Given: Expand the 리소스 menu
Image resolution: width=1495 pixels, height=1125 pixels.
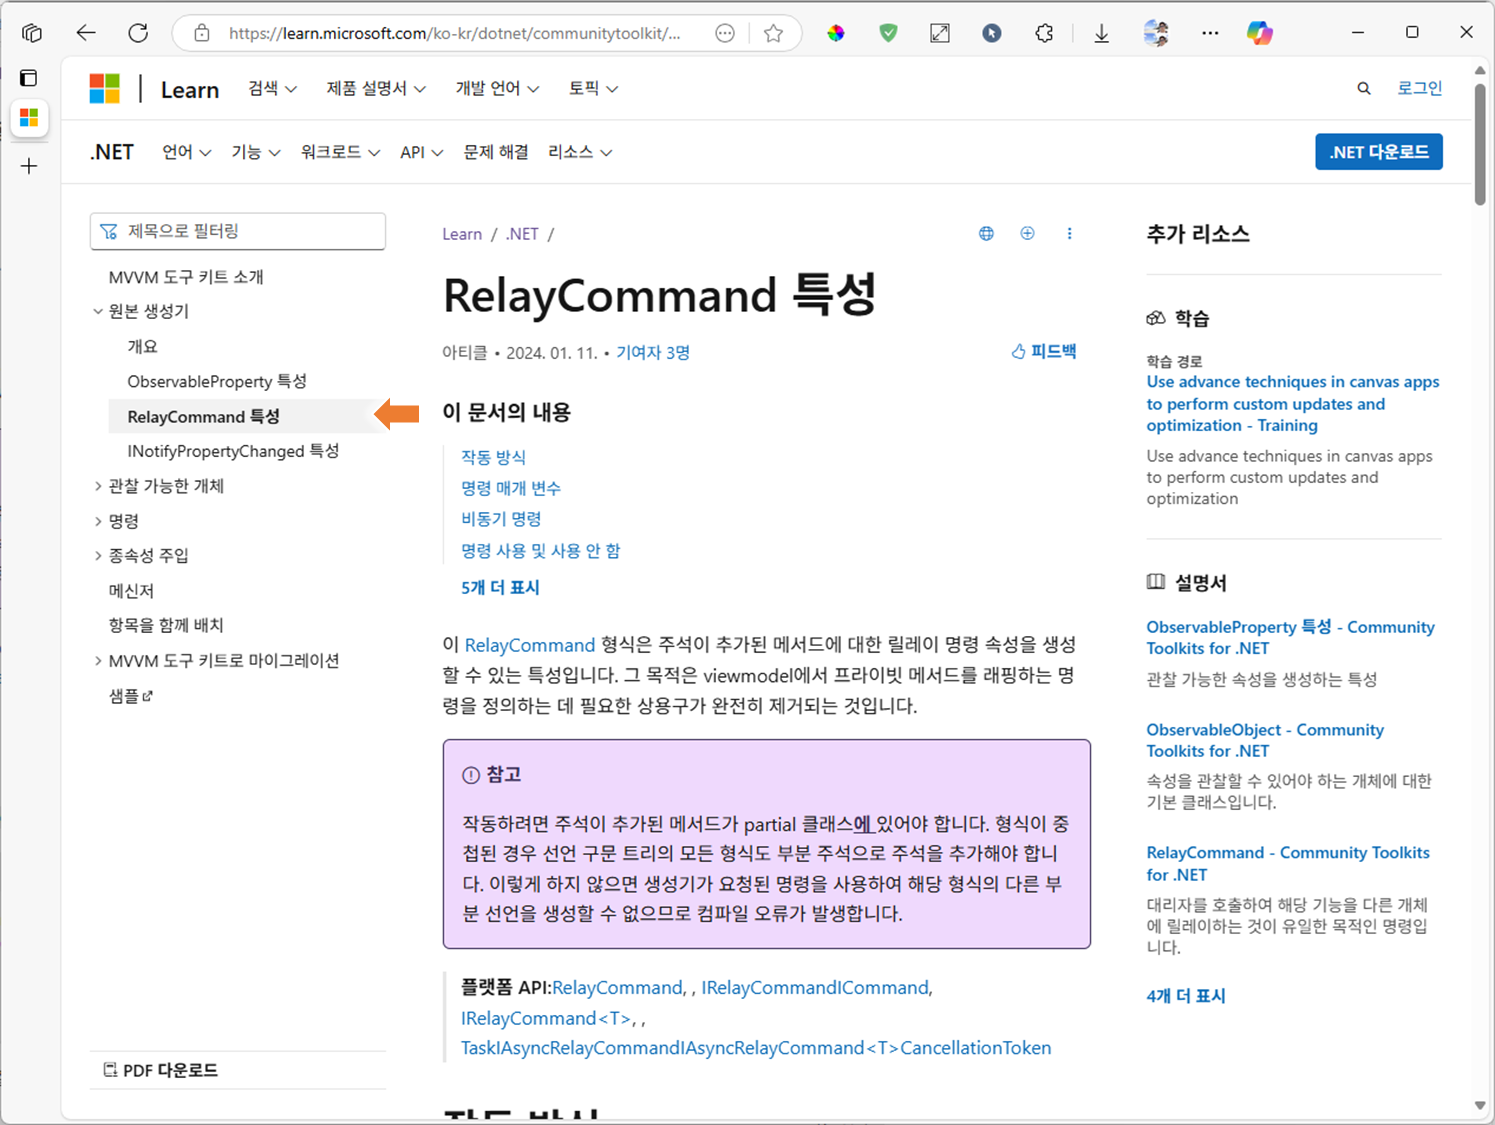Looking at the screenshot, I should click(x=580, y=152).
